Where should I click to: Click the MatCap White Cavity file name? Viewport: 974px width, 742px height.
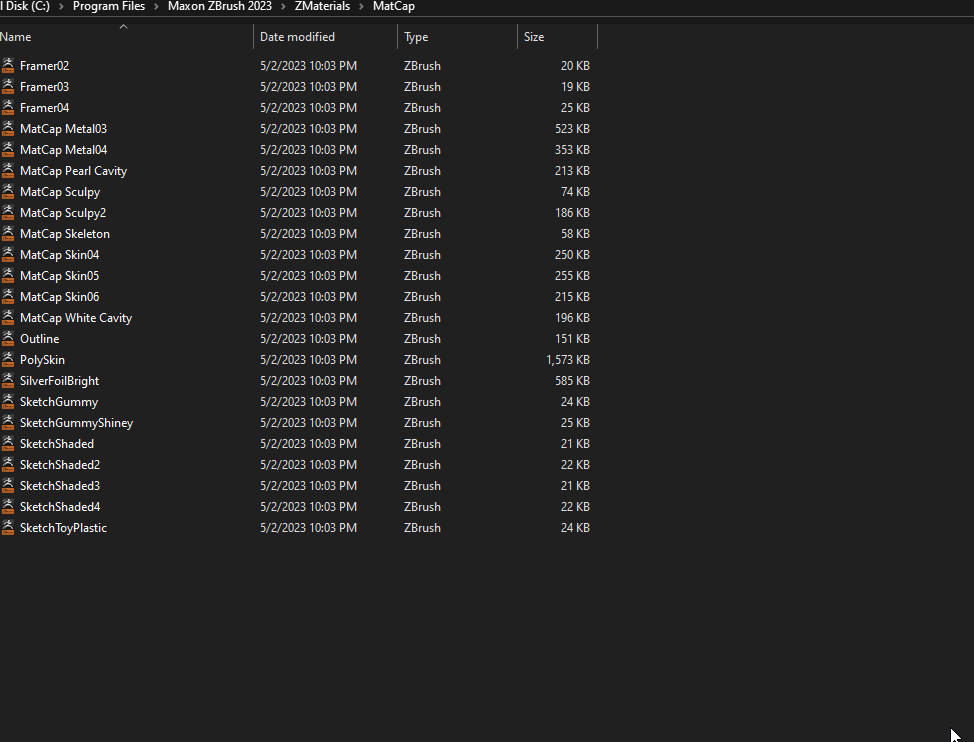pyautogui.click(x=76, y=317)
